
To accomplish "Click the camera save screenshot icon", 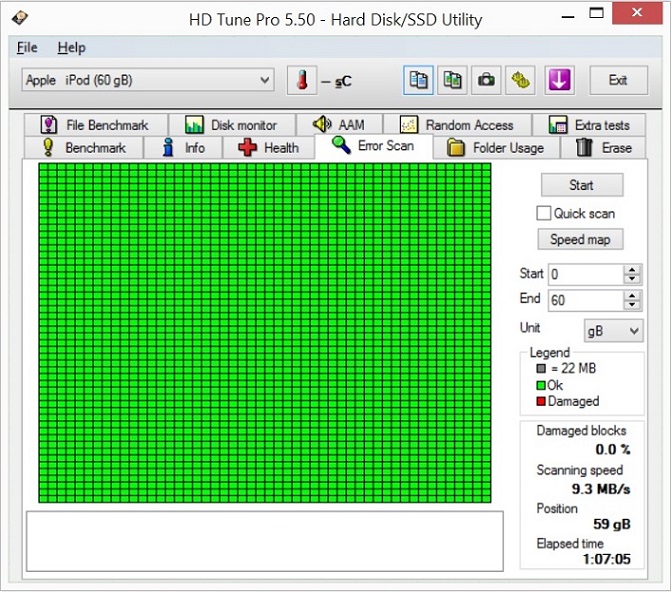I will coord(487,80).
